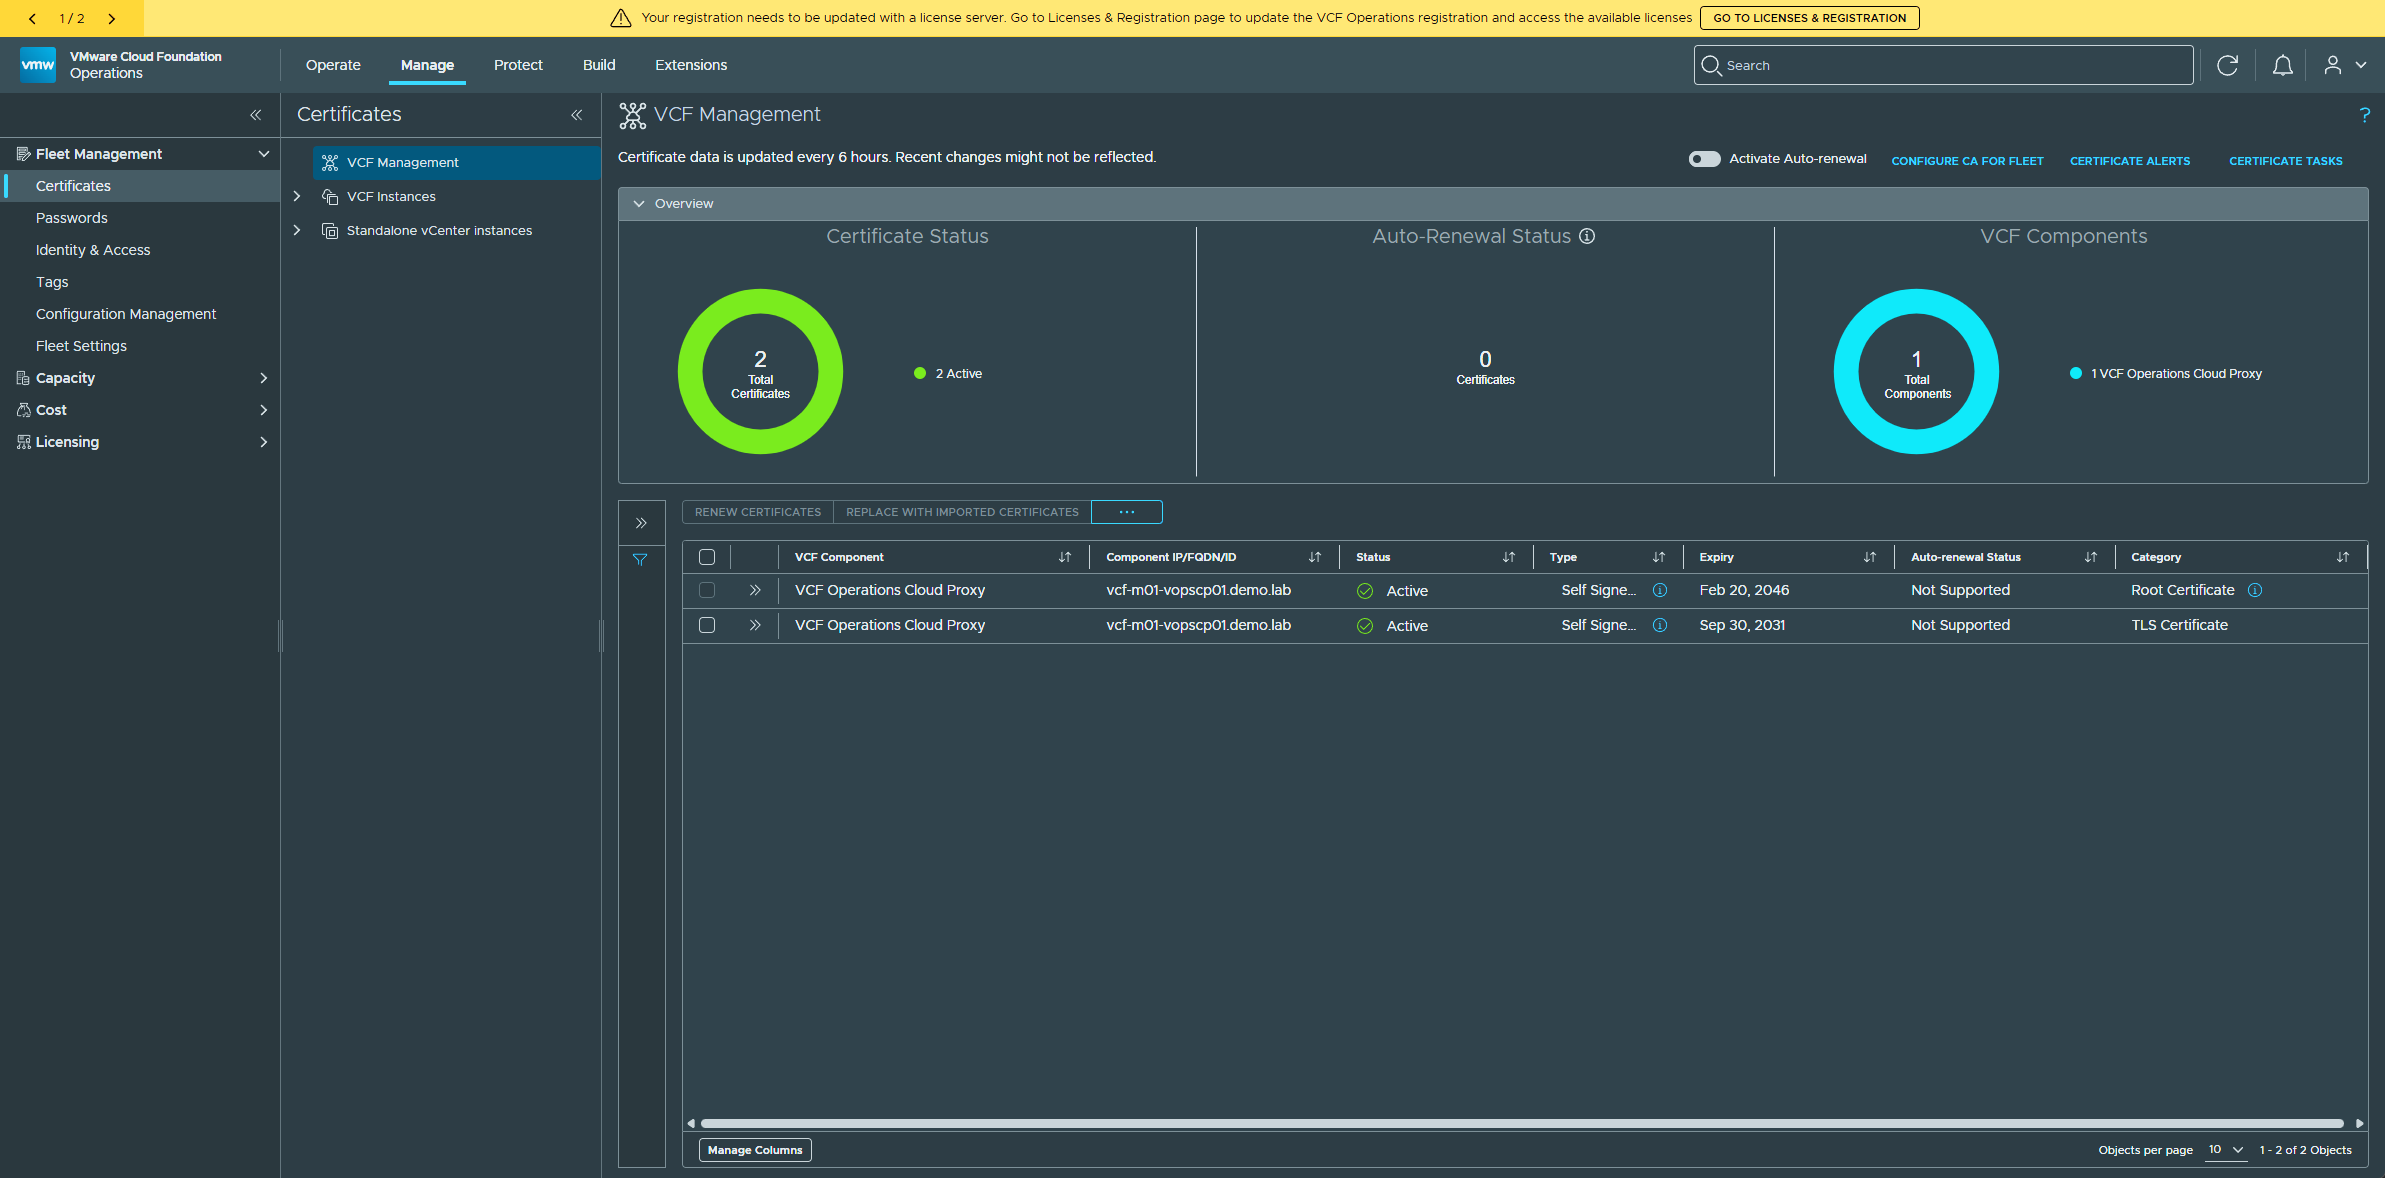Collapse the left navigation with double-chevron
This screenshot has height=1178, width=2385.
click(x=256, y=115)
